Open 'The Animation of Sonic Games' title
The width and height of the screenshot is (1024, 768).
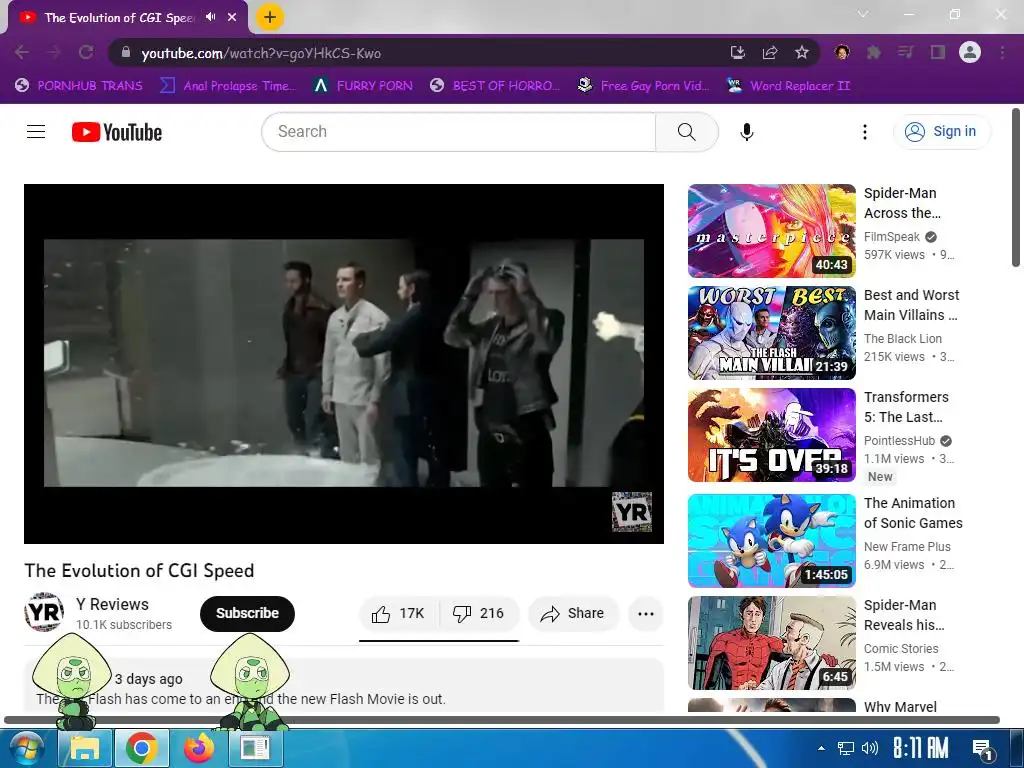tap(913, 513)
